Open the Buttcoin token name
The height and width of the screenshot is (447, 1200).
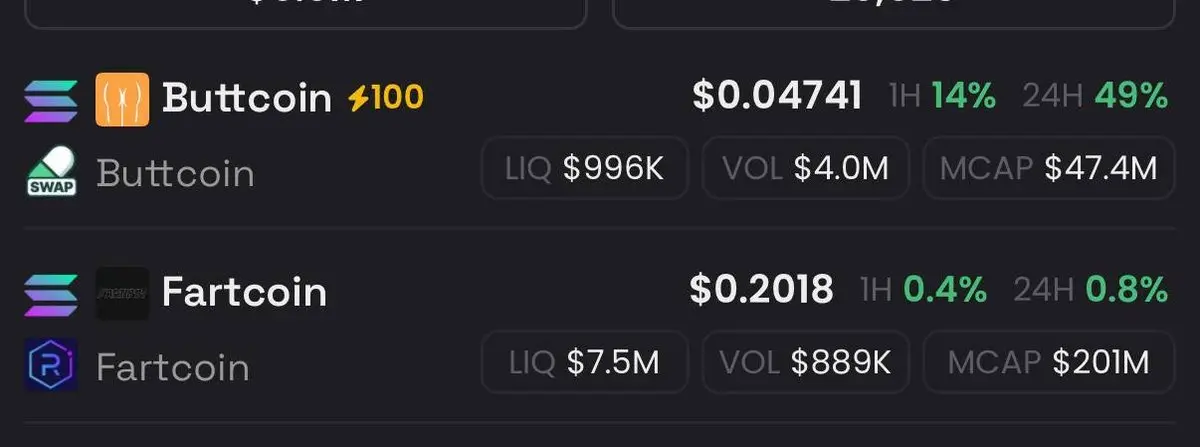coord(246,98)
